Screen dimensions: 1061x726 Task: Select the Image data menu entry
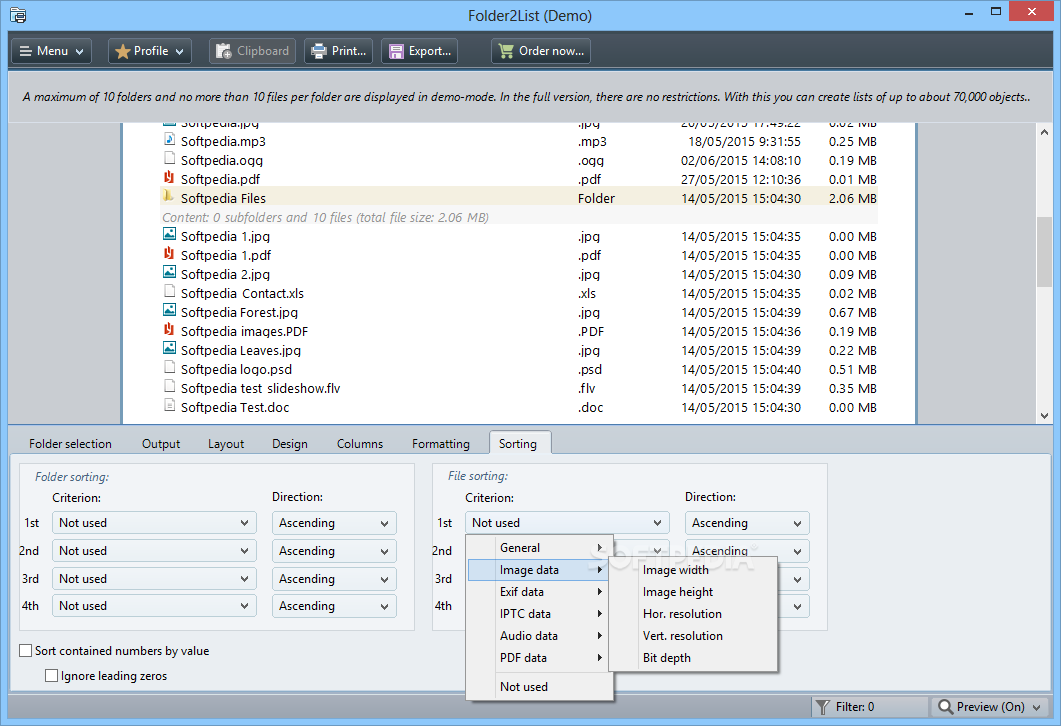click(x=539, y=570)
